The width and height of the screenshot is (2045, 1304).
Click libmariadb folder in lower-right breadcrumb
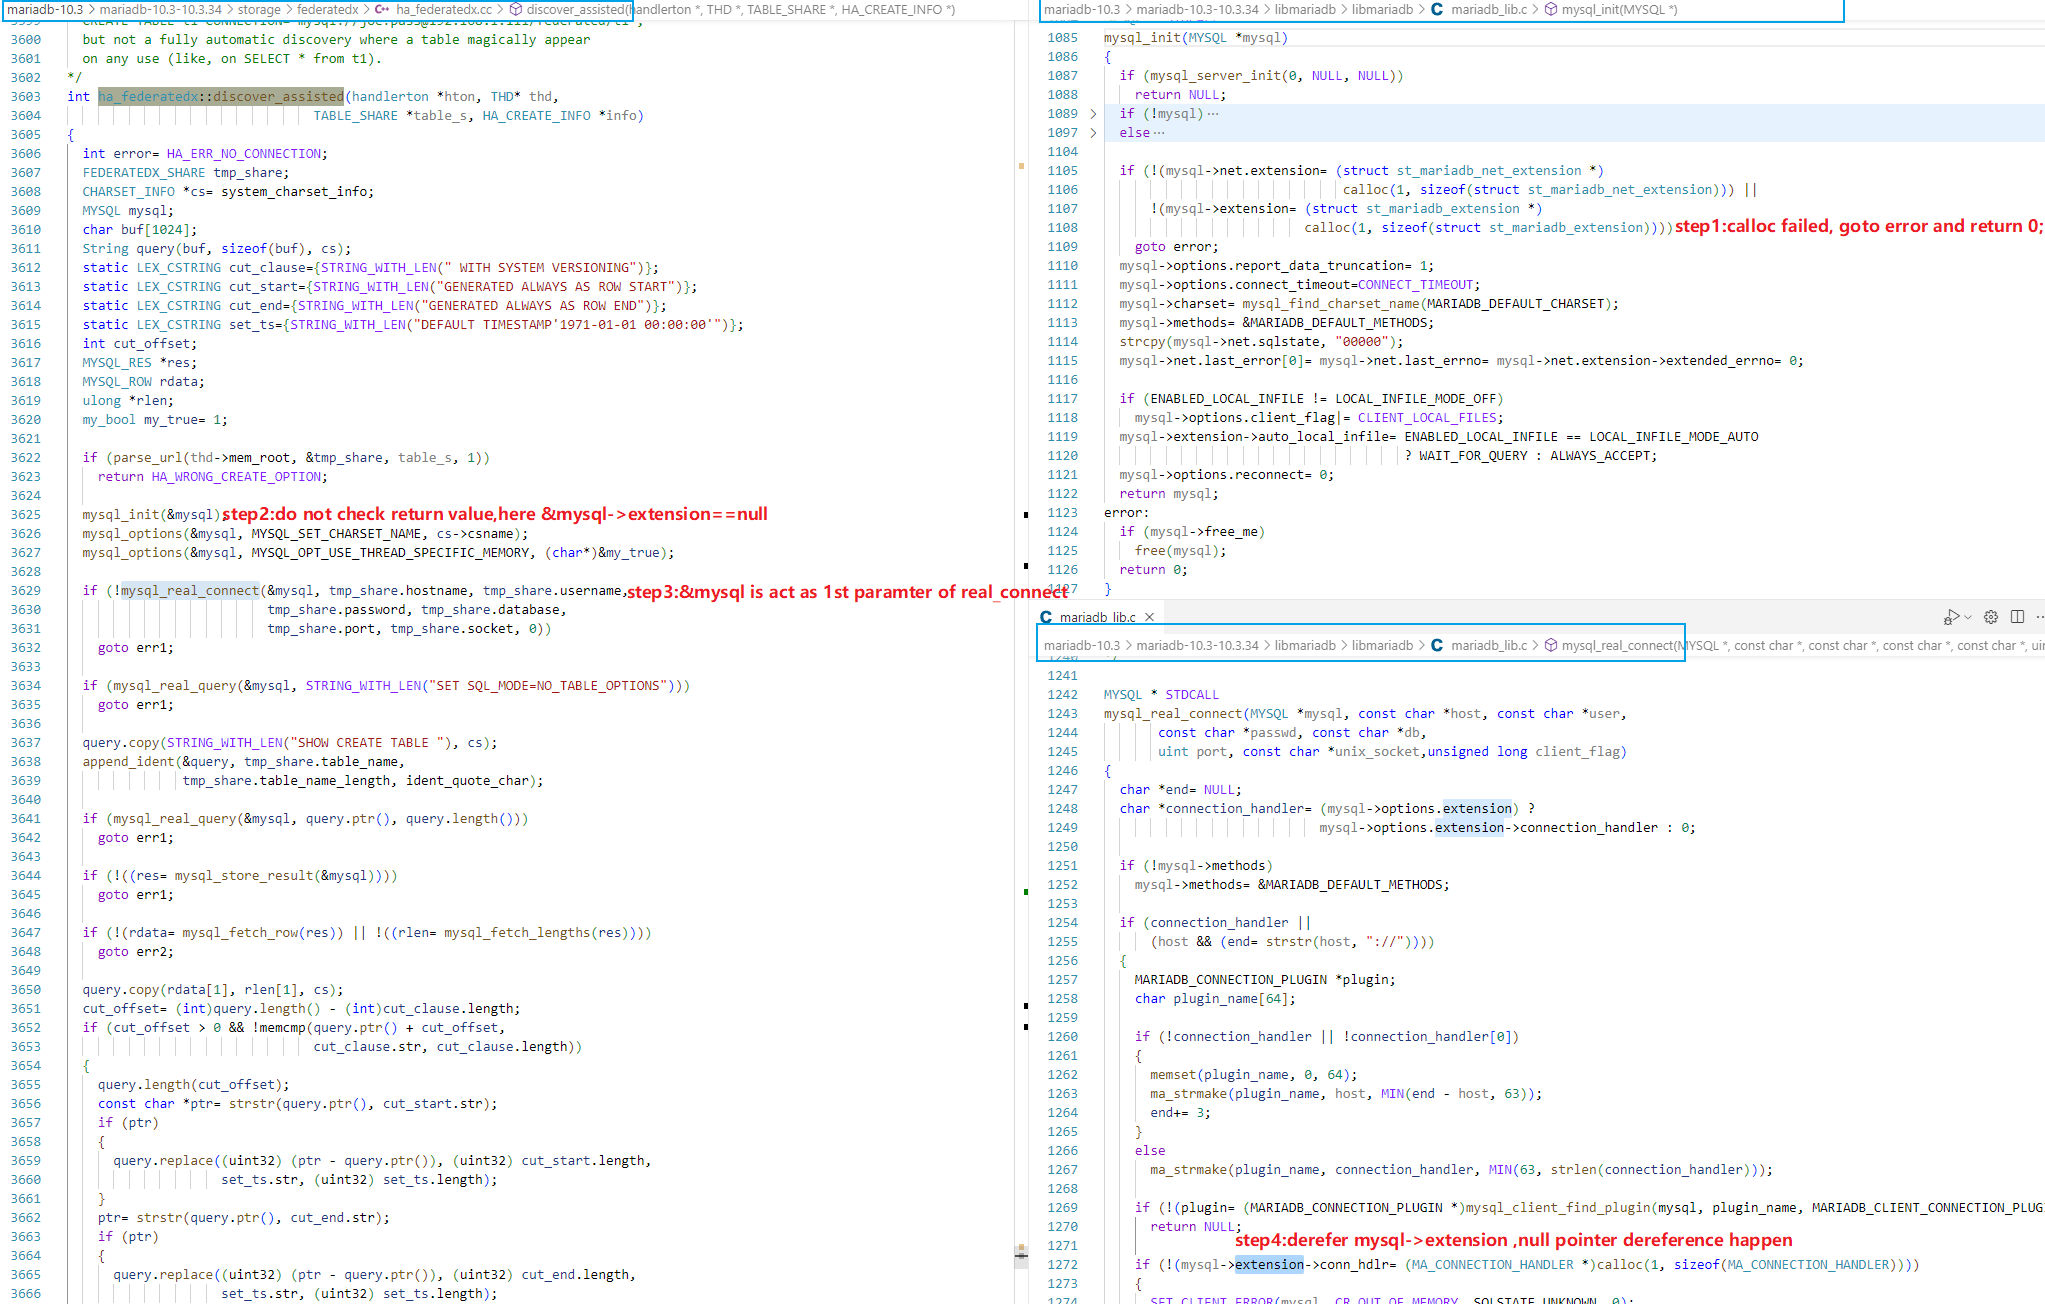(1304, 645)
